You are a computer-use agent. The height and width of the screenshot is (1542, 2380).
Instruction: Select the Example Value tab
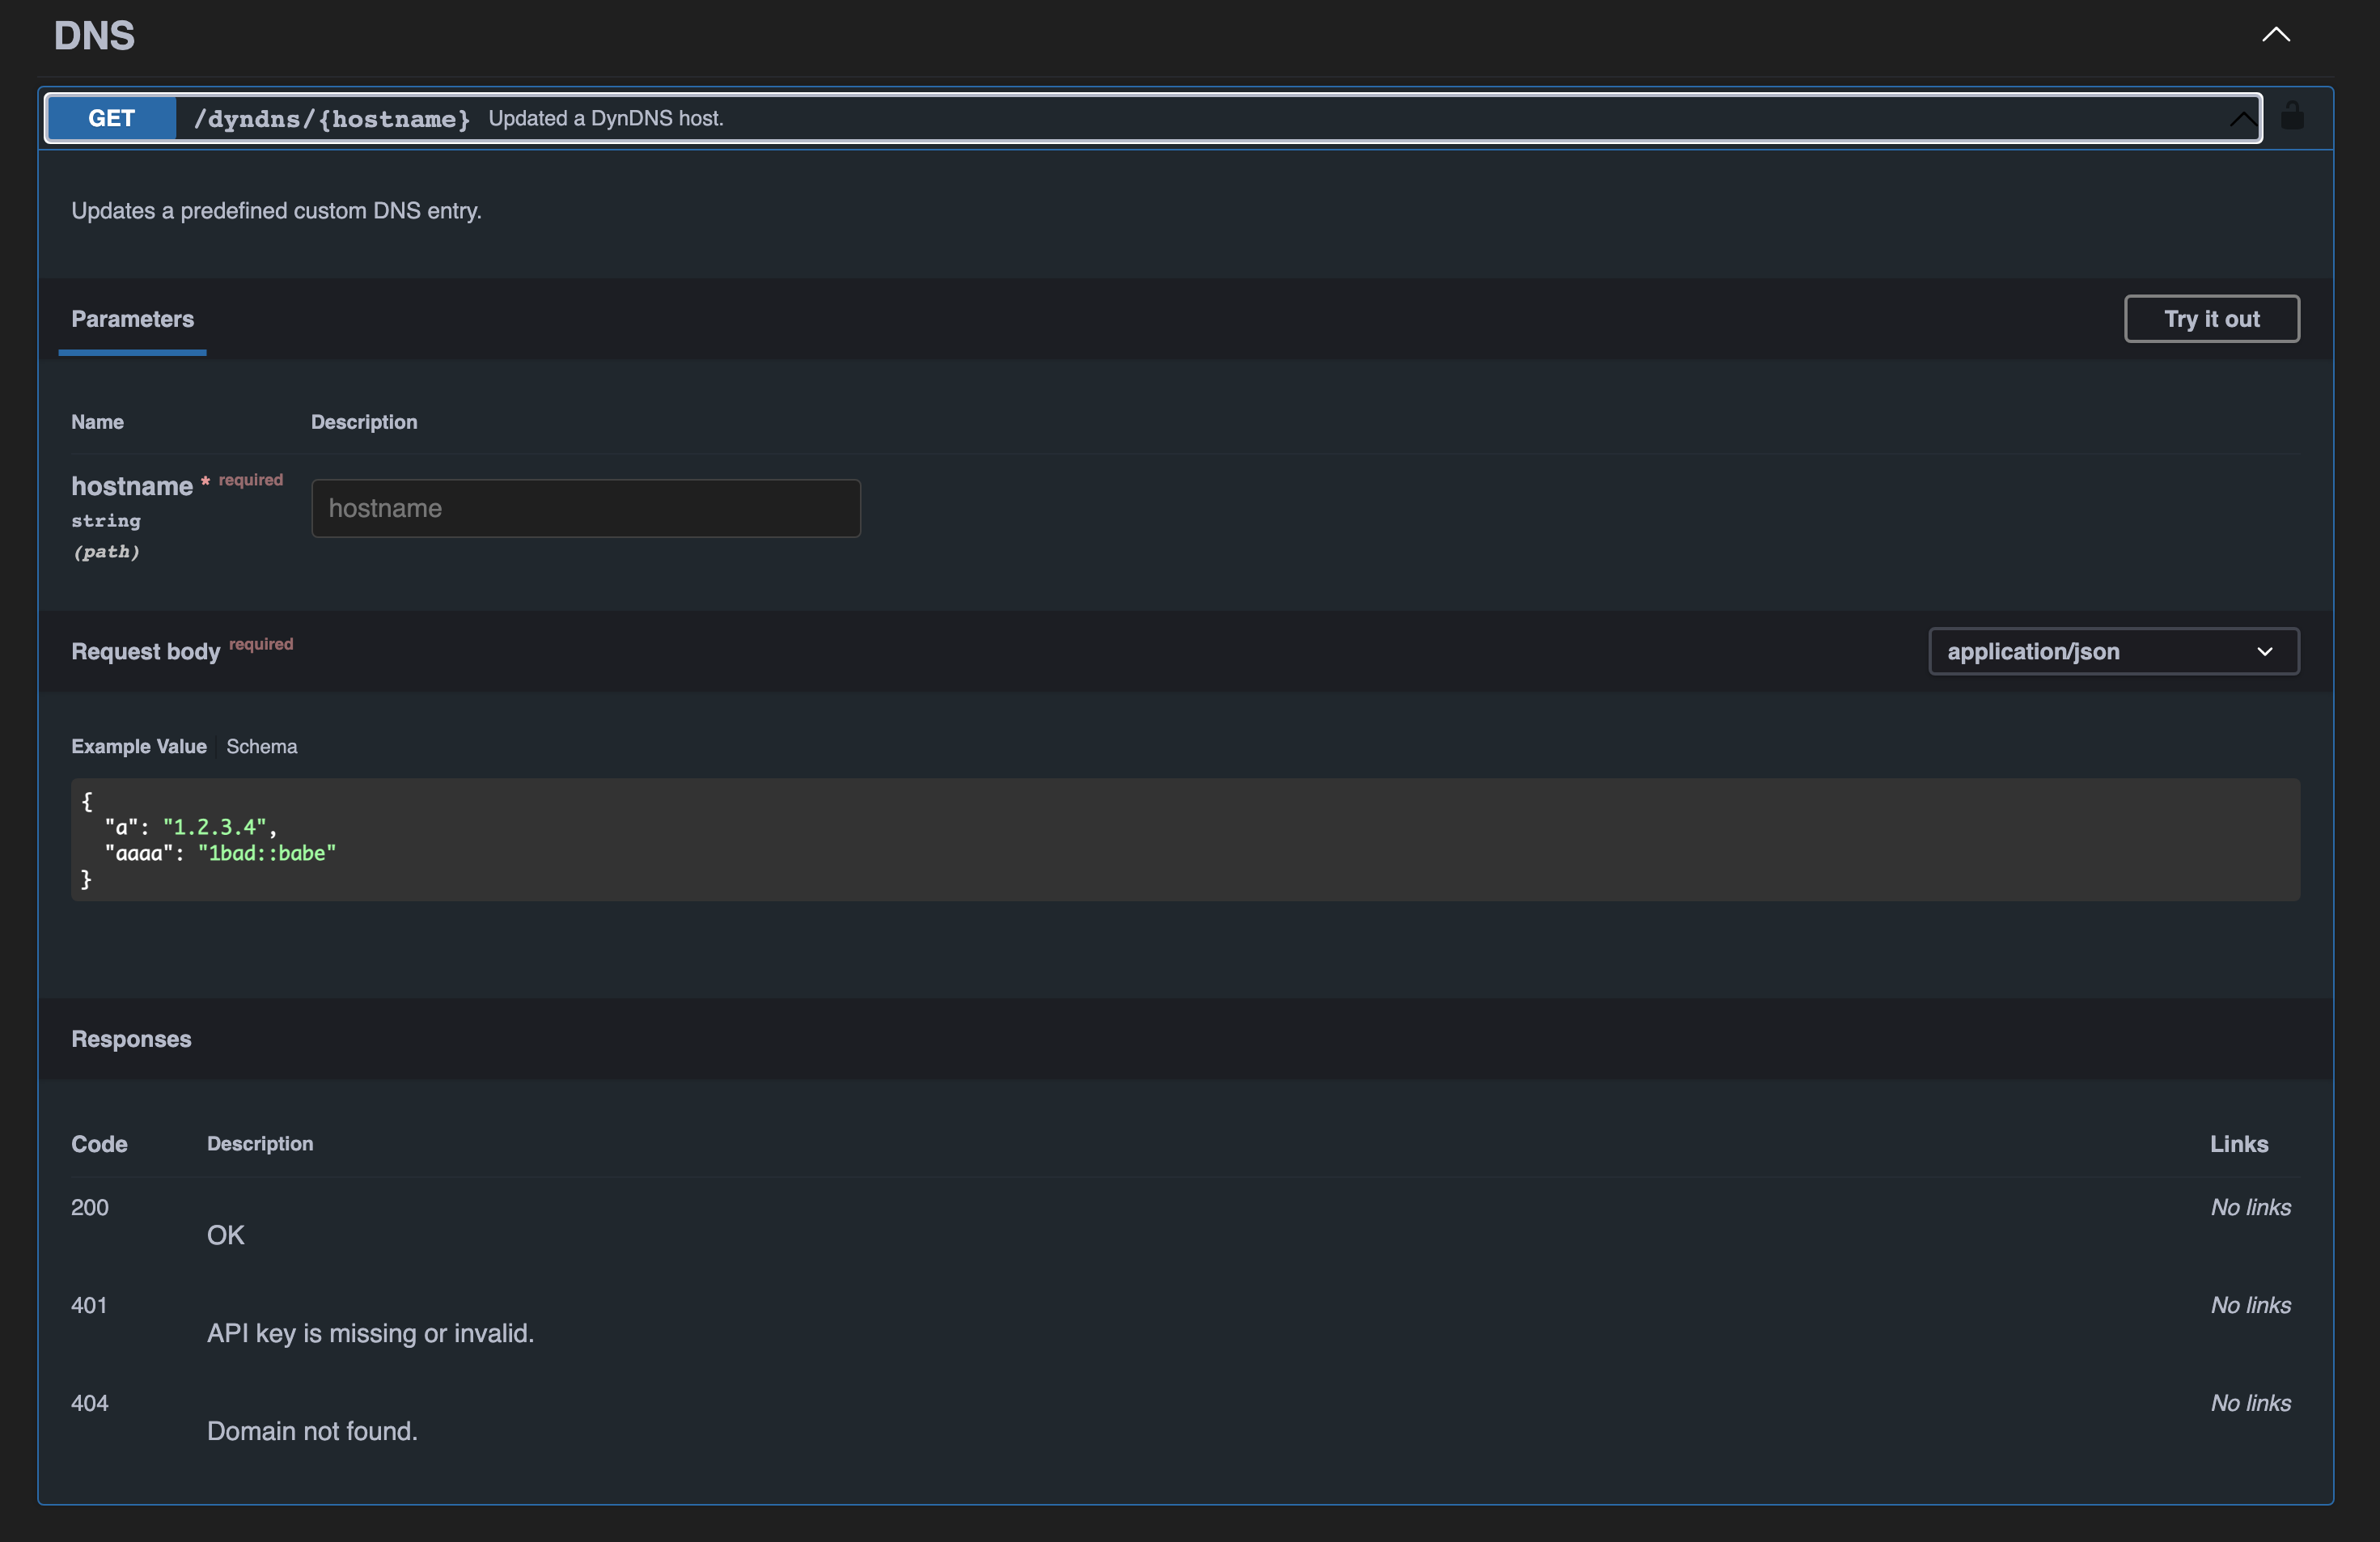[x=138, y=746]
